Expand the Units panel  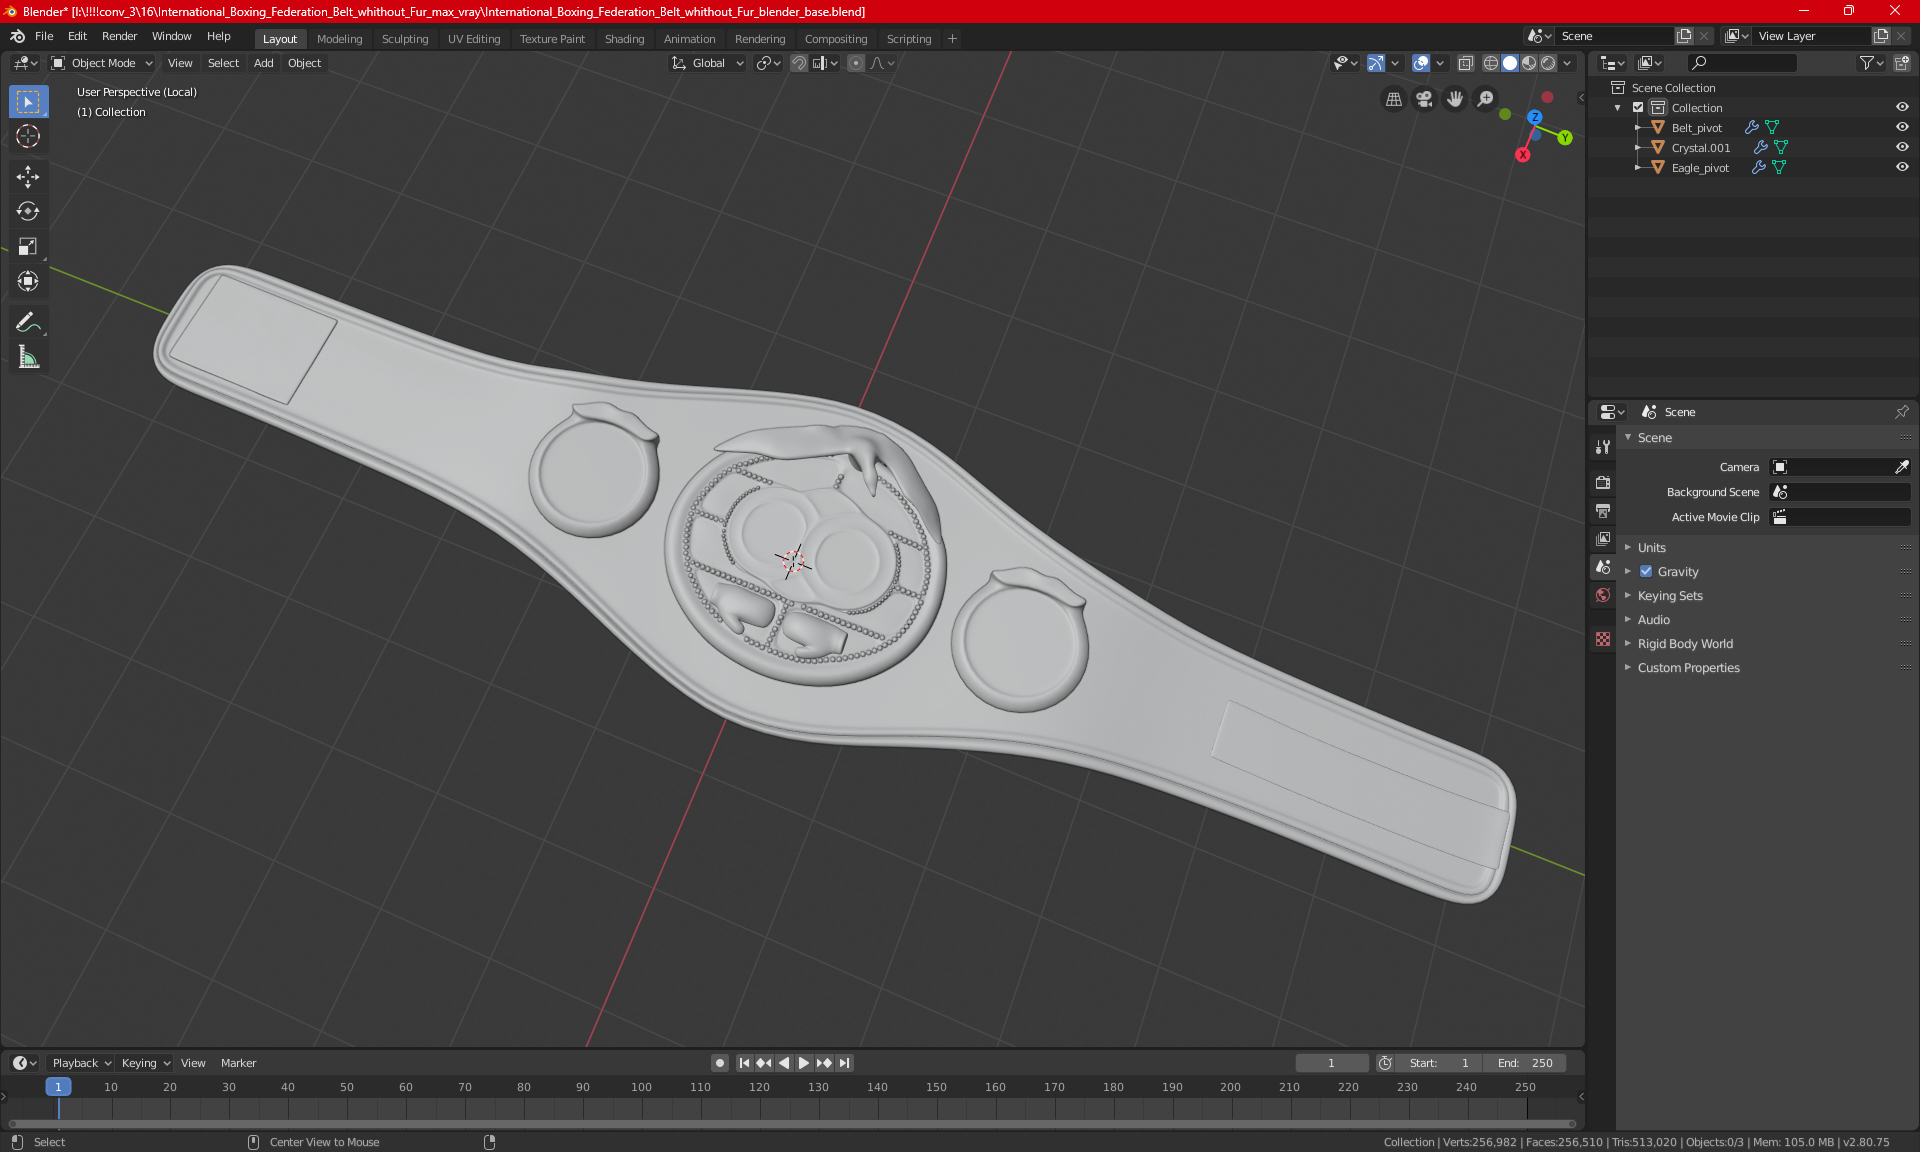pyautogui.click(x=1652, y=548)
